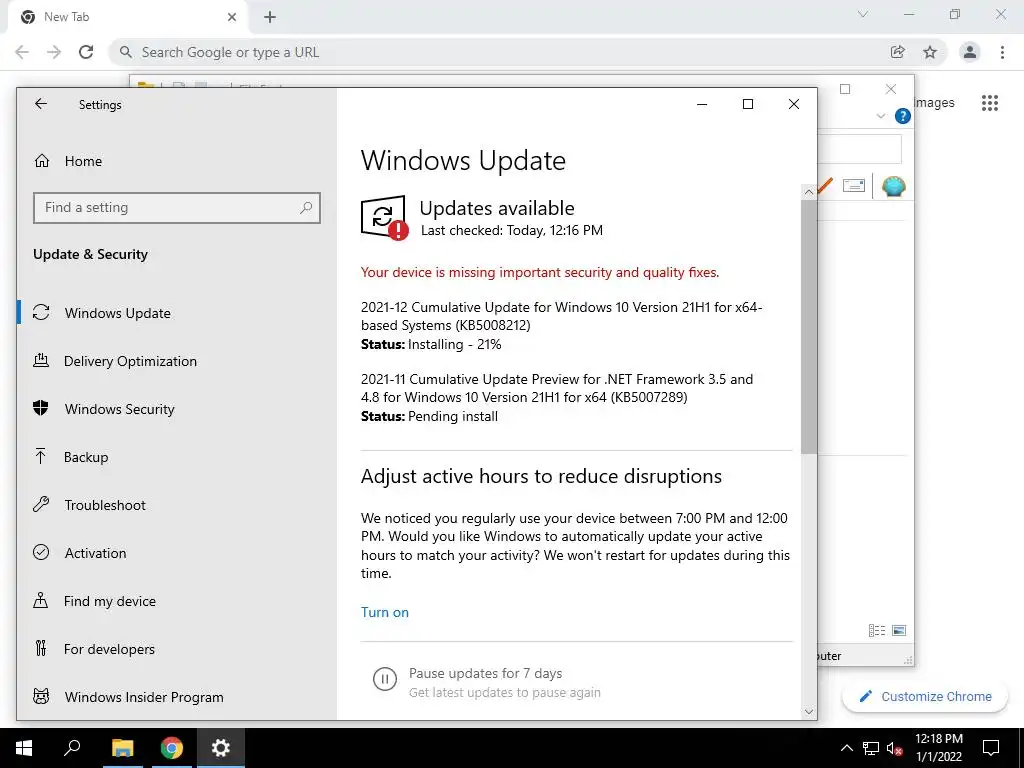Open Find my device settings
1024x768 pixels.
(176, 601)
